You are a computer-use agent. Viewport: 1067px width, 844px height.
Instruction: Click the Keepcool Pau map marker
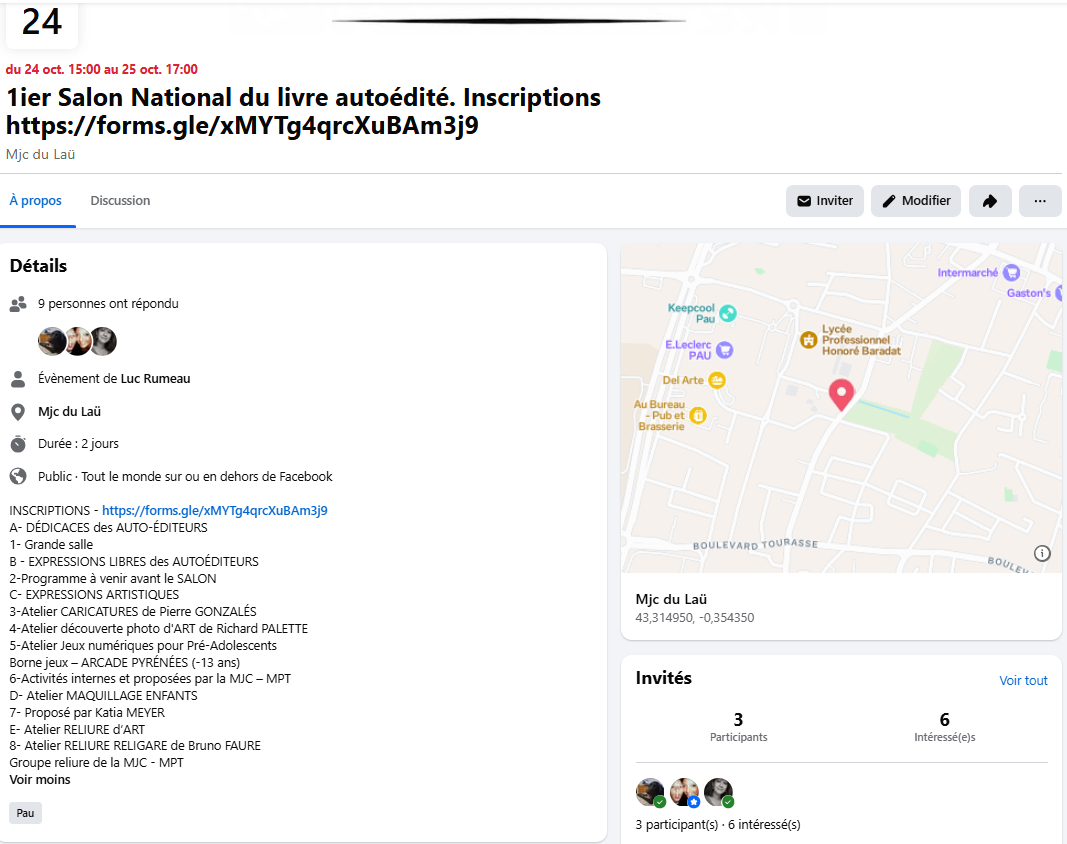pos(728,313)
